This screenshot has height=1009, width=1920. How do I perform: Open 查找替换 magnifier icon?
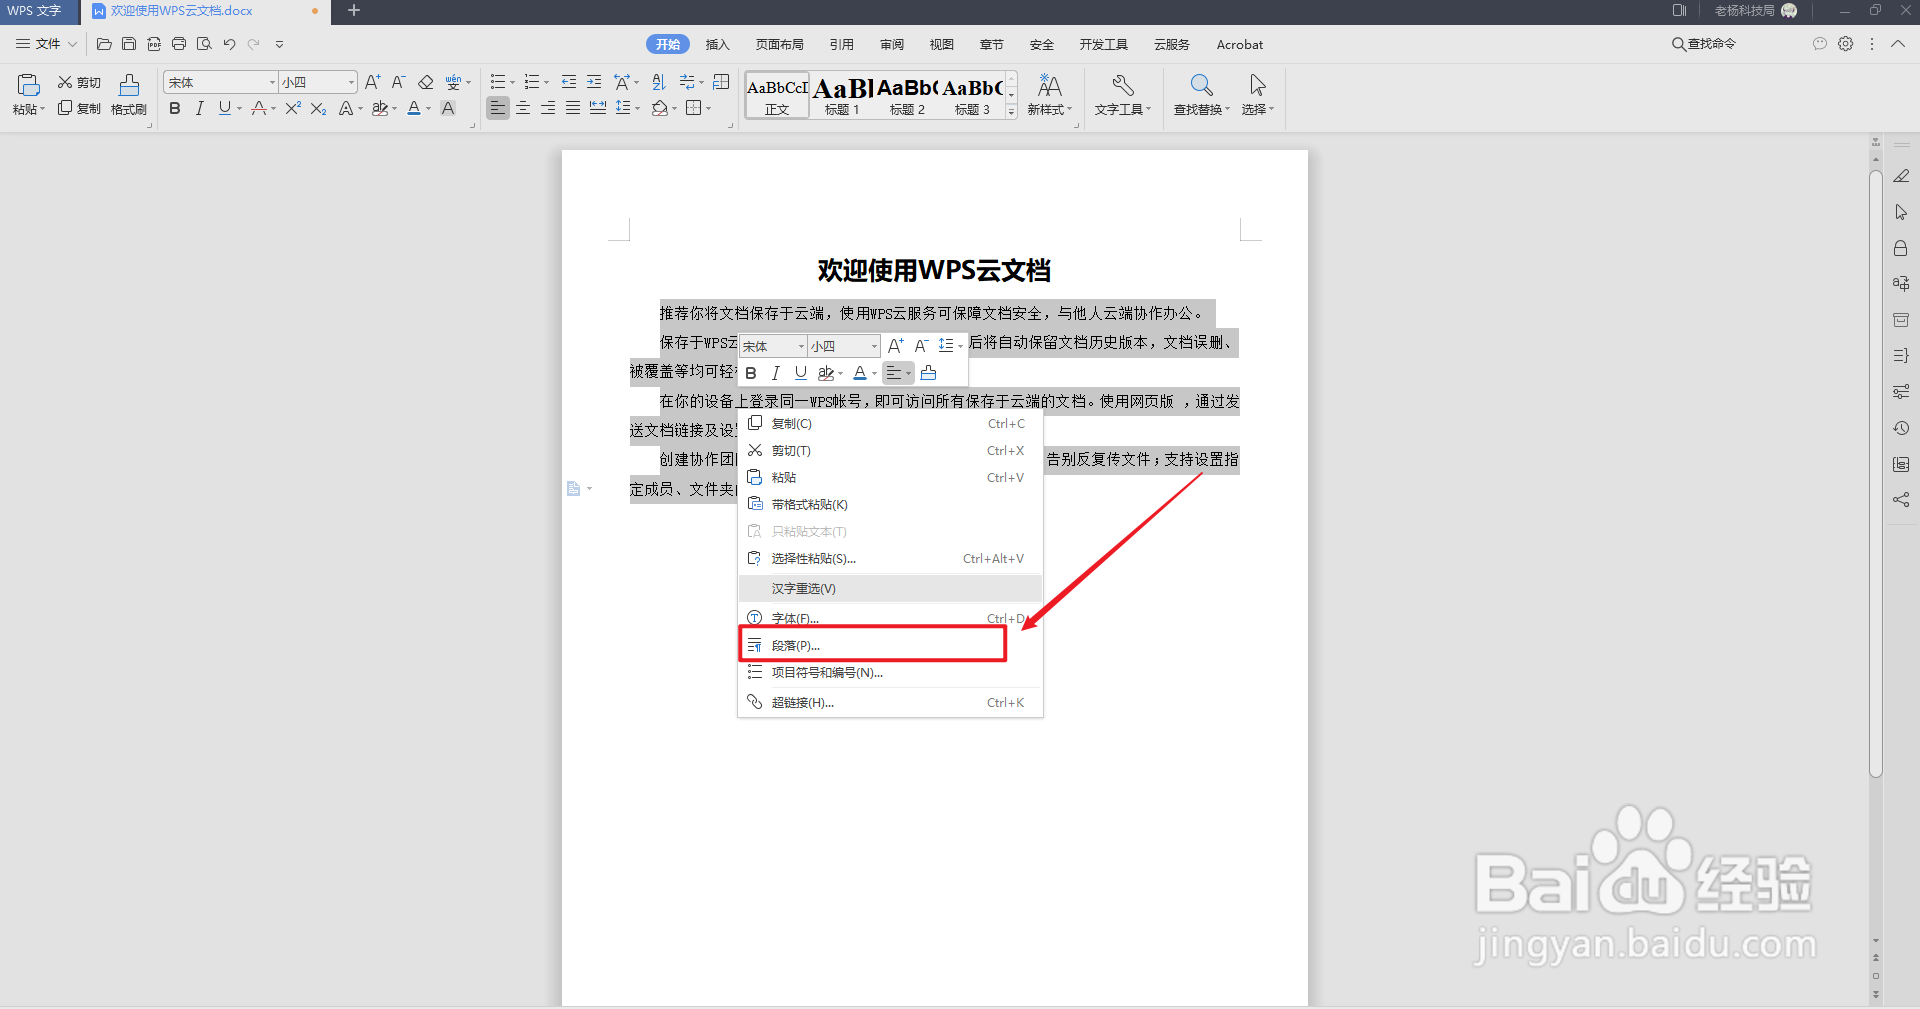pyautogui.click(x=1202, y=85)
